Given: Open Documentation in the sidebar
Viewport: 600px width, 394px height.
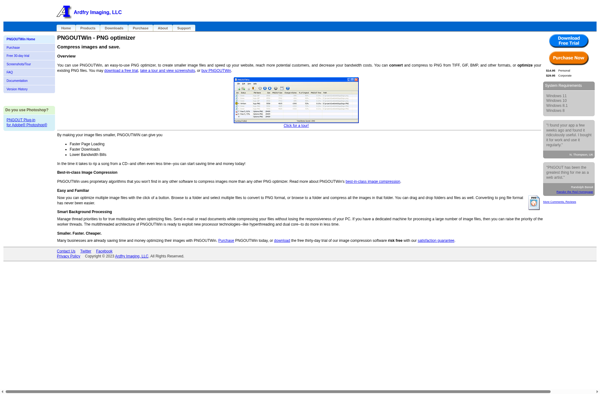Looking at the screenshot, I should point(29,81).
